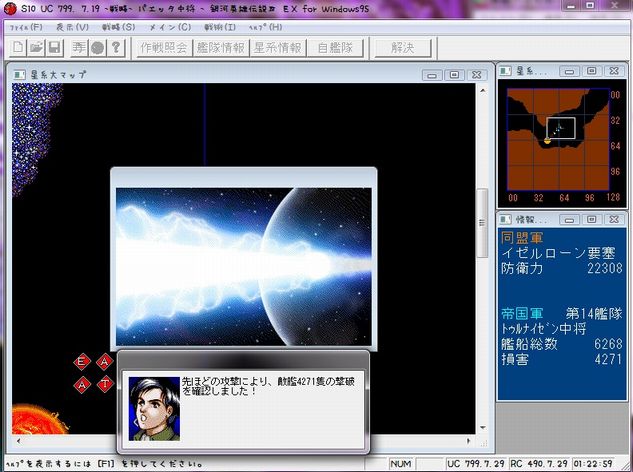Click the round gray circle toolbar icon
The width and height of the screenshot is (633, 472).
pos(97,48)
